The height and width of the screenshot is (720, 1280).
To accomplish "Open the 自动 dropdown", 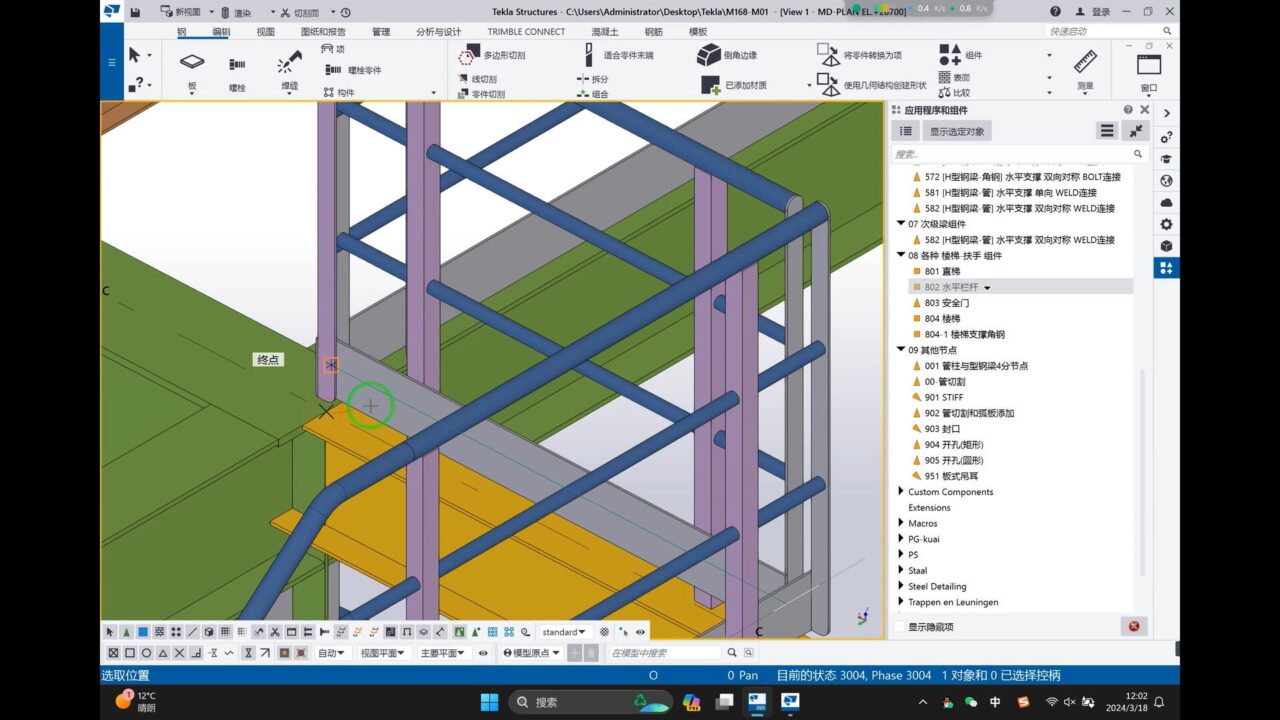I will click(331, 653).
